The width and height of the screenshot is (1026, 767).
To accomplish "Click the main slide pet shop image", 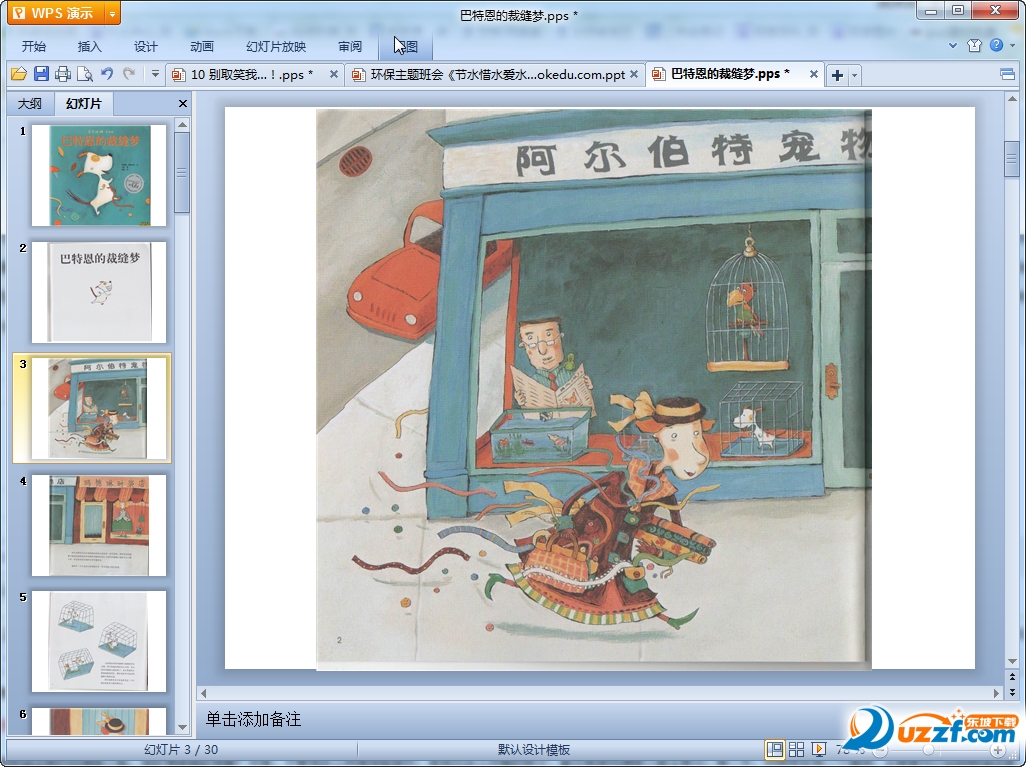I will click(593, 389).
